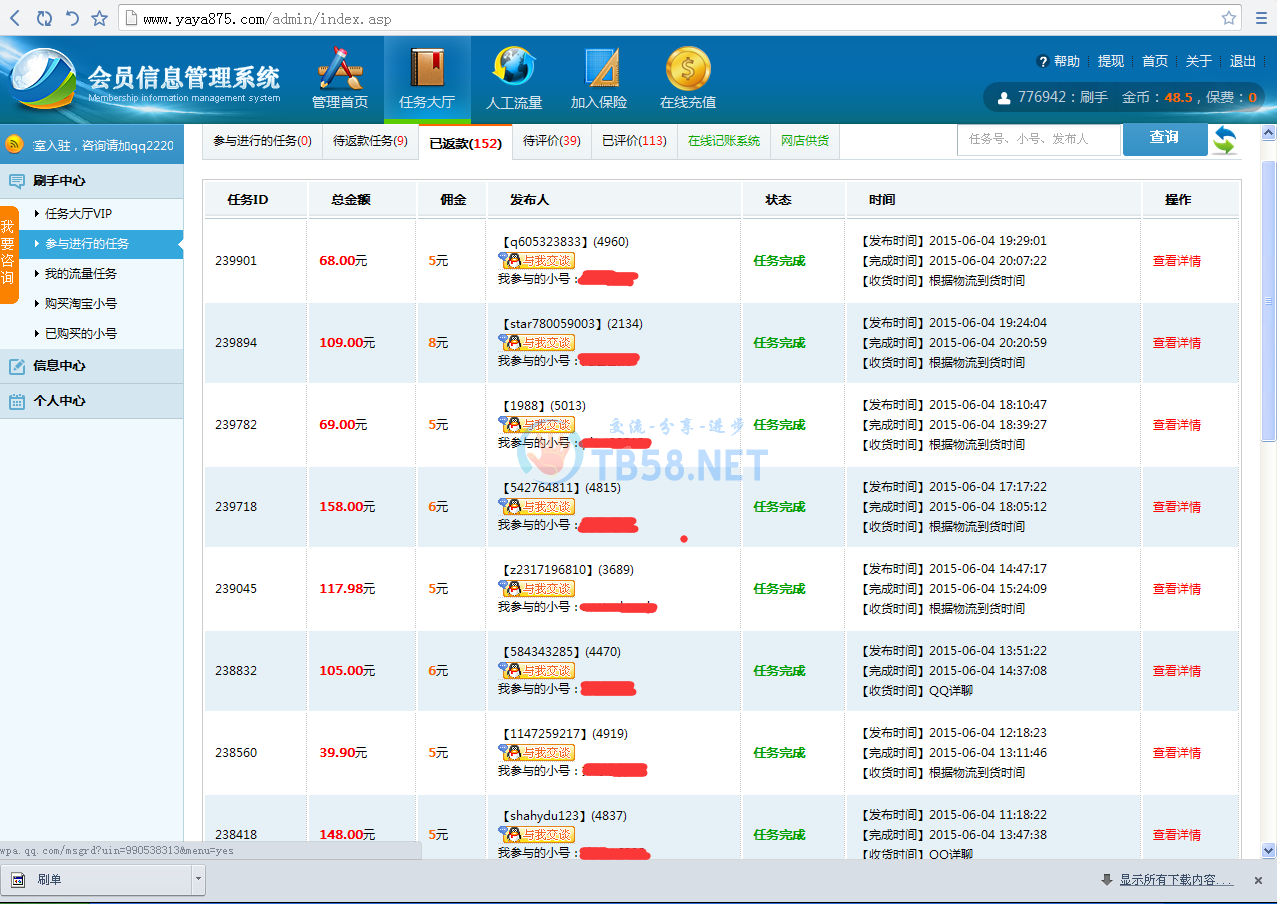Open the browser menu hamburger icon

[x=1260, y=18]
